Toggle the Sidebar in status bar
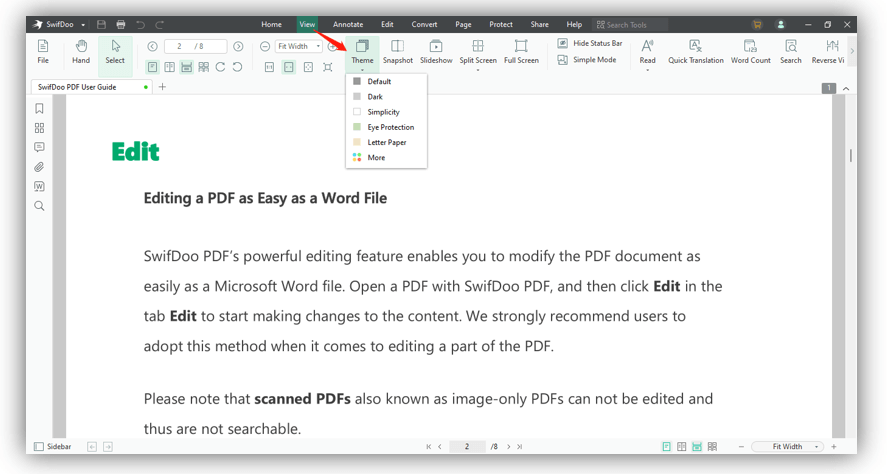Viewport: 887px width, 474px height. [53, 447]
